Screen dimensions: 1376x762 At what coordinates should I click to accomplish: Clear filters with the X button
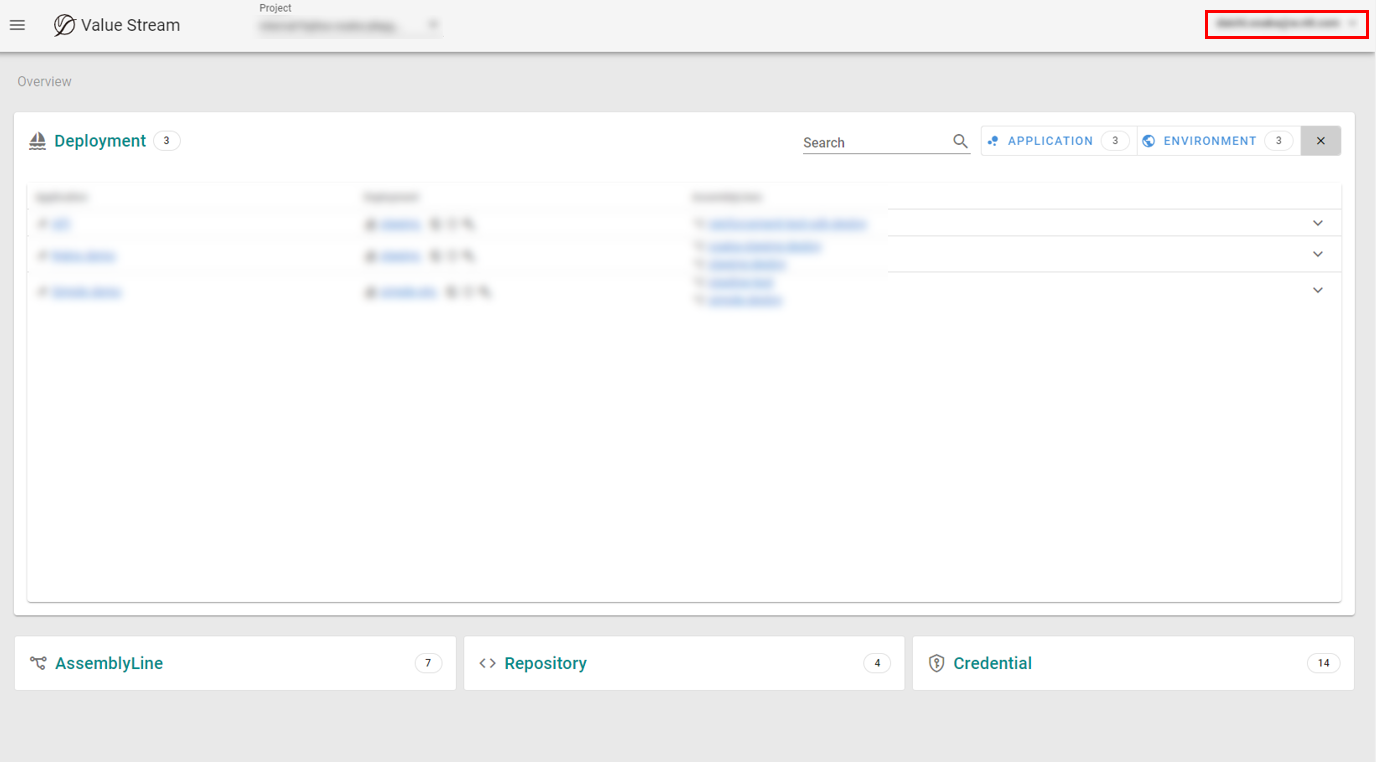tap(1320, 141)
